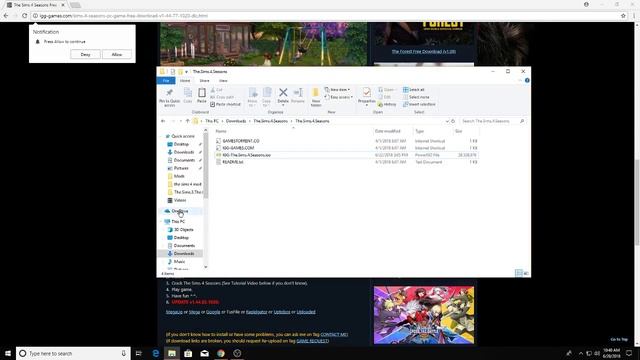Click the Rename ribbon icon

click(x=298, y=93)
